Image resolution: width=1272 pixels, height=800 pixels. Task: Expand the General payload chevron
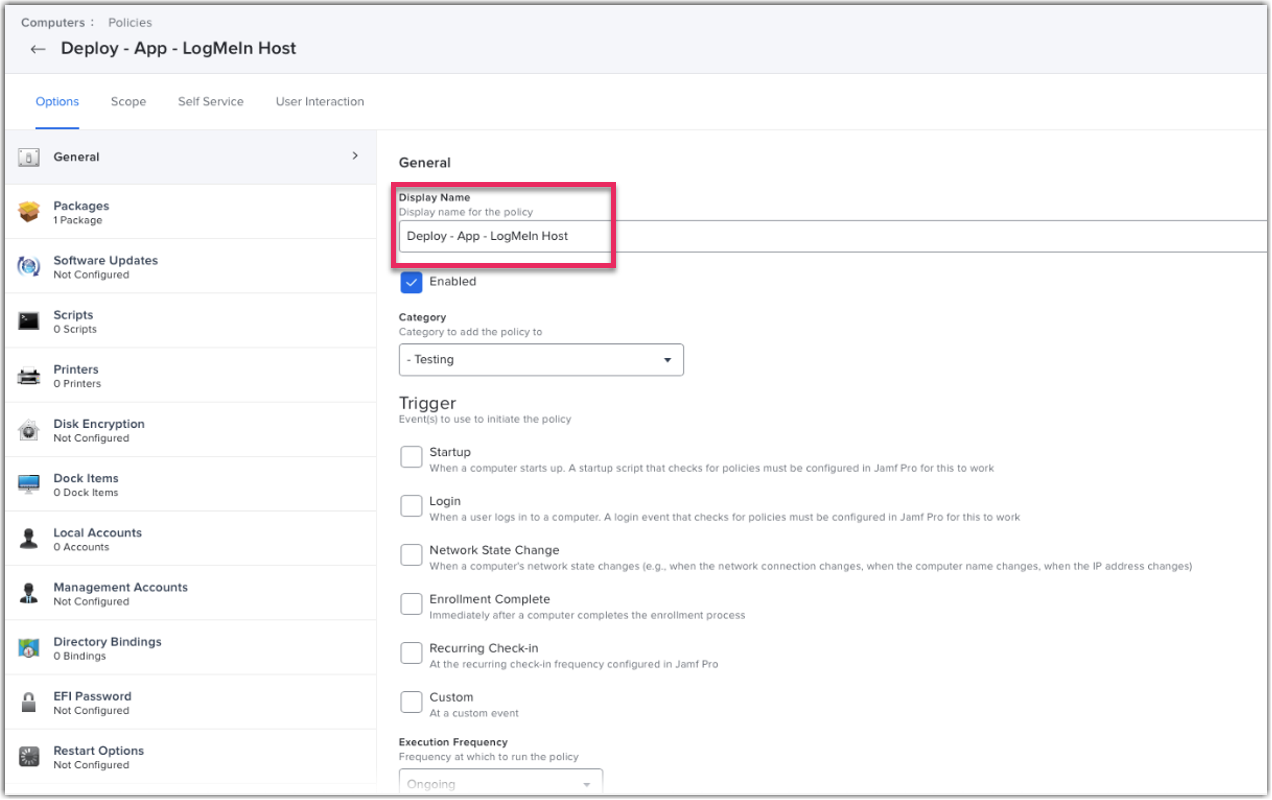click(x=355, y=156)
